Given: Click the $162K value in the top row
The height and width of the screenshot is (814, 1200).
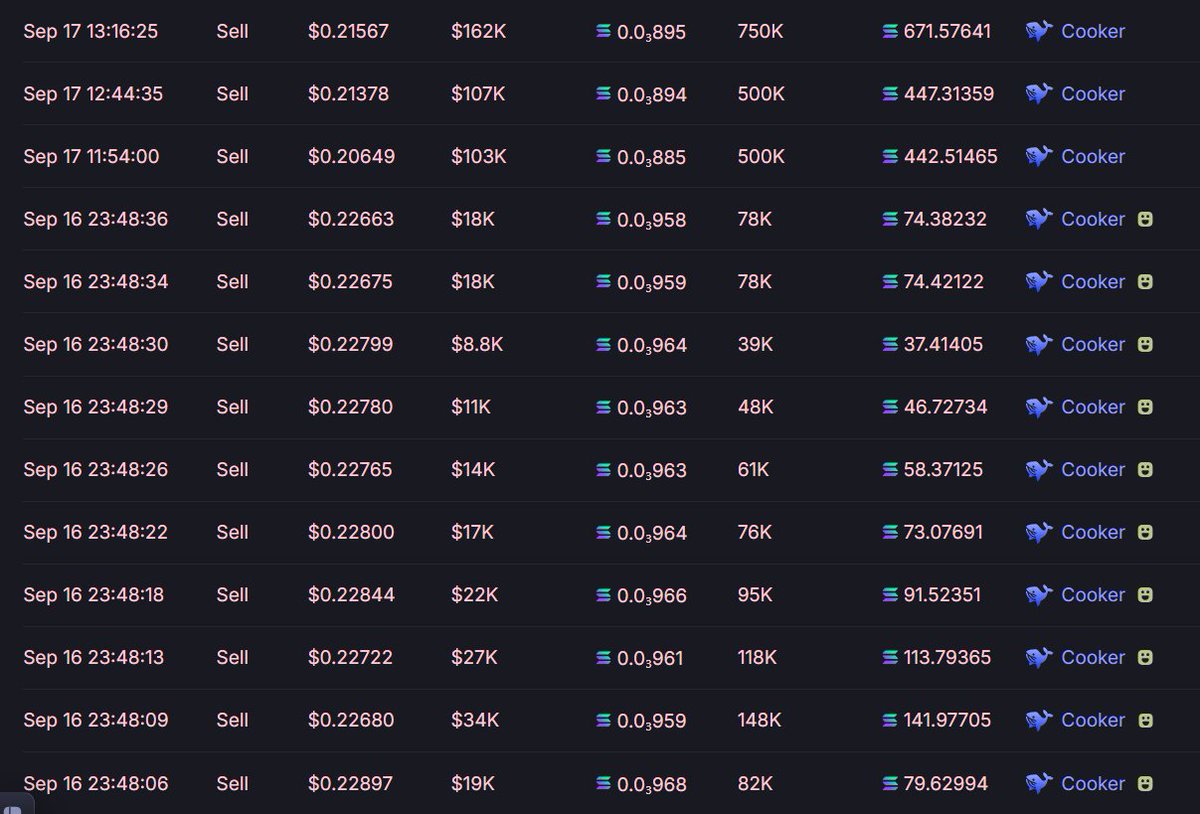Looking at the screenshot, I should point(478,32).
